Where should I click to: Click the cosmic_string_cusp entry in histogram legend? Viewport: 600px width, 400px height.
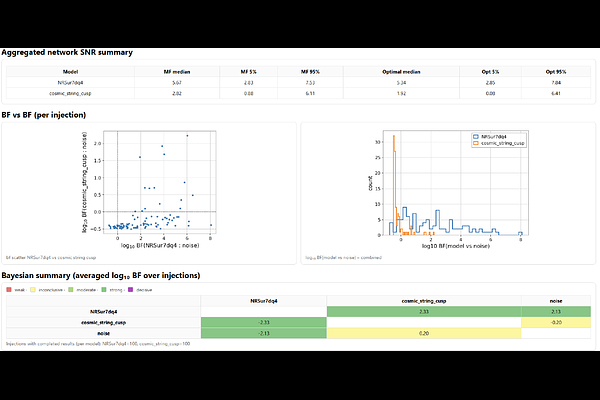point(503,142)
